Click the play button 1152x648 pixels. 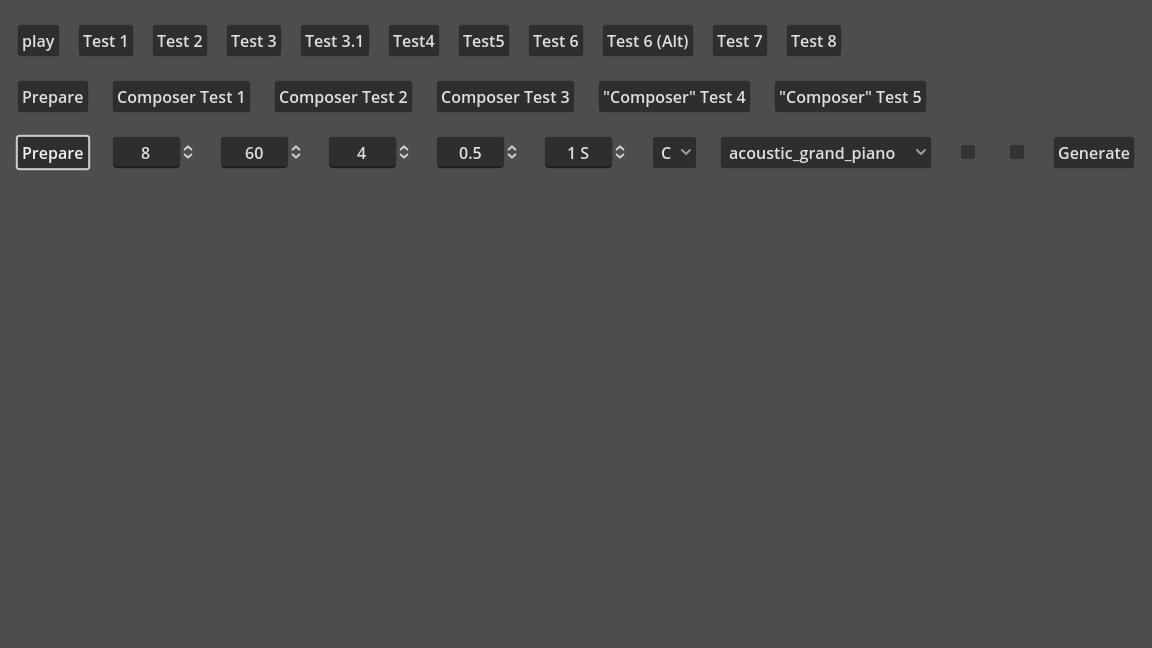(x=38, y=41)
